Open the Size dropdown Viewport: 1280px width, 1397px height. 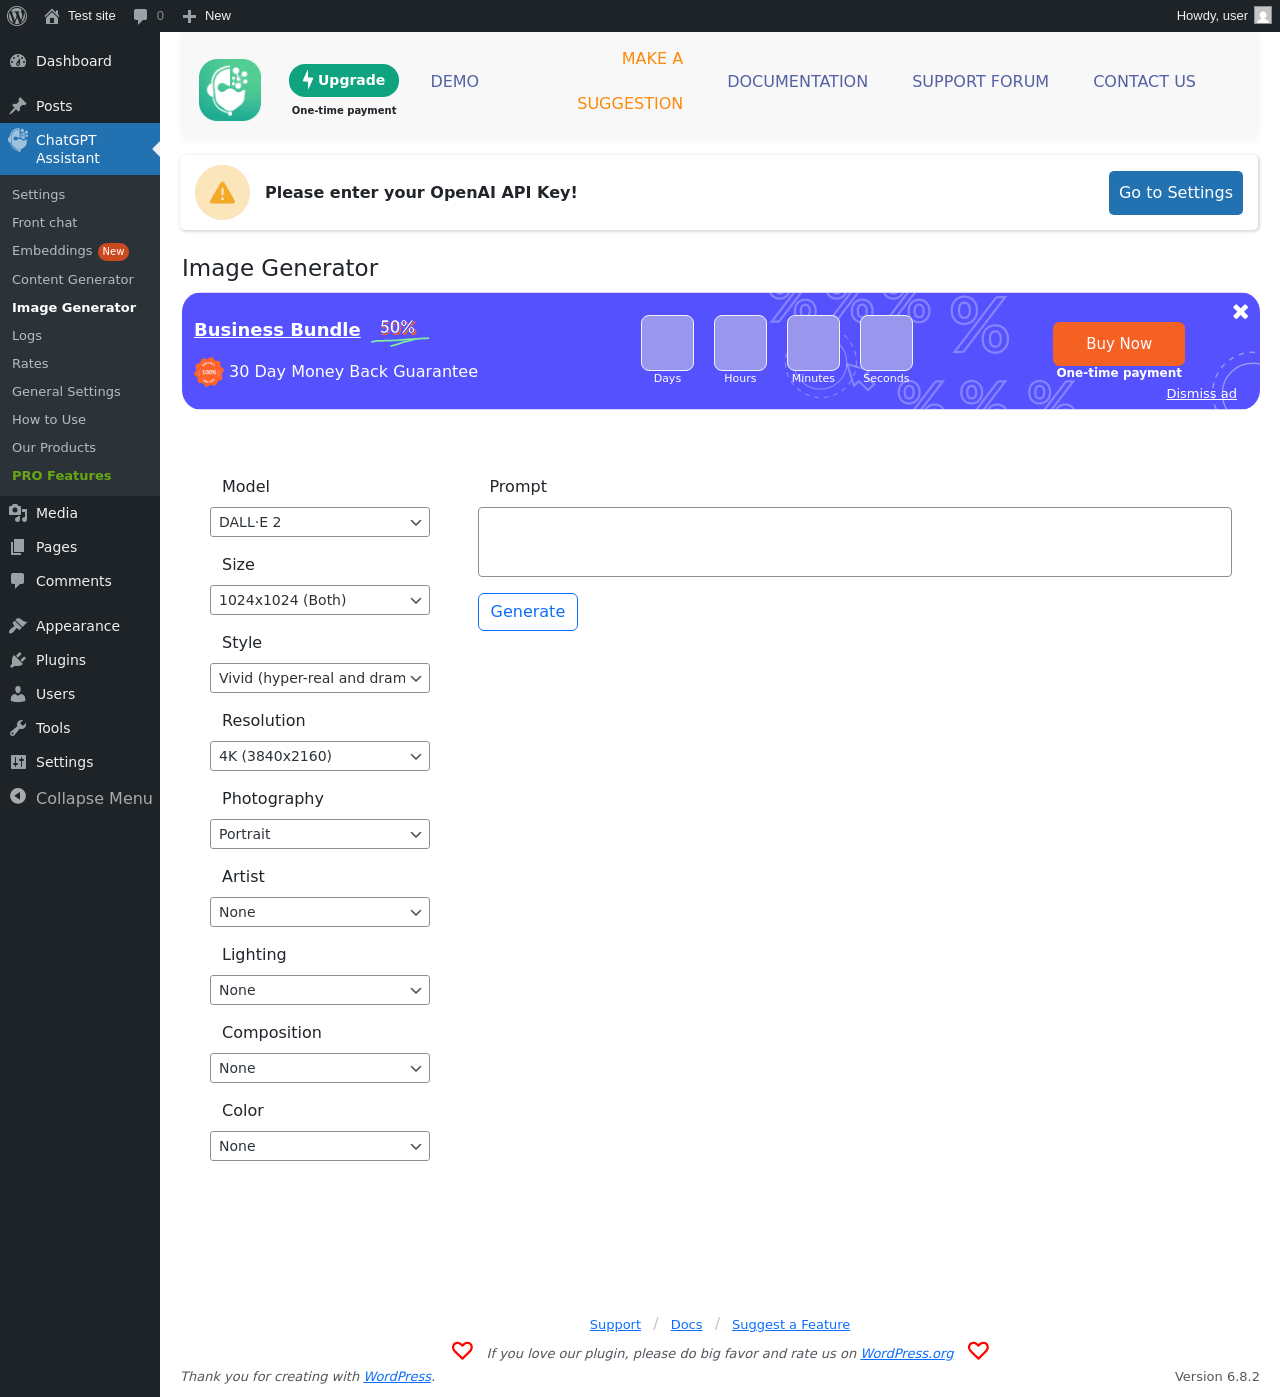coord(320,600)
